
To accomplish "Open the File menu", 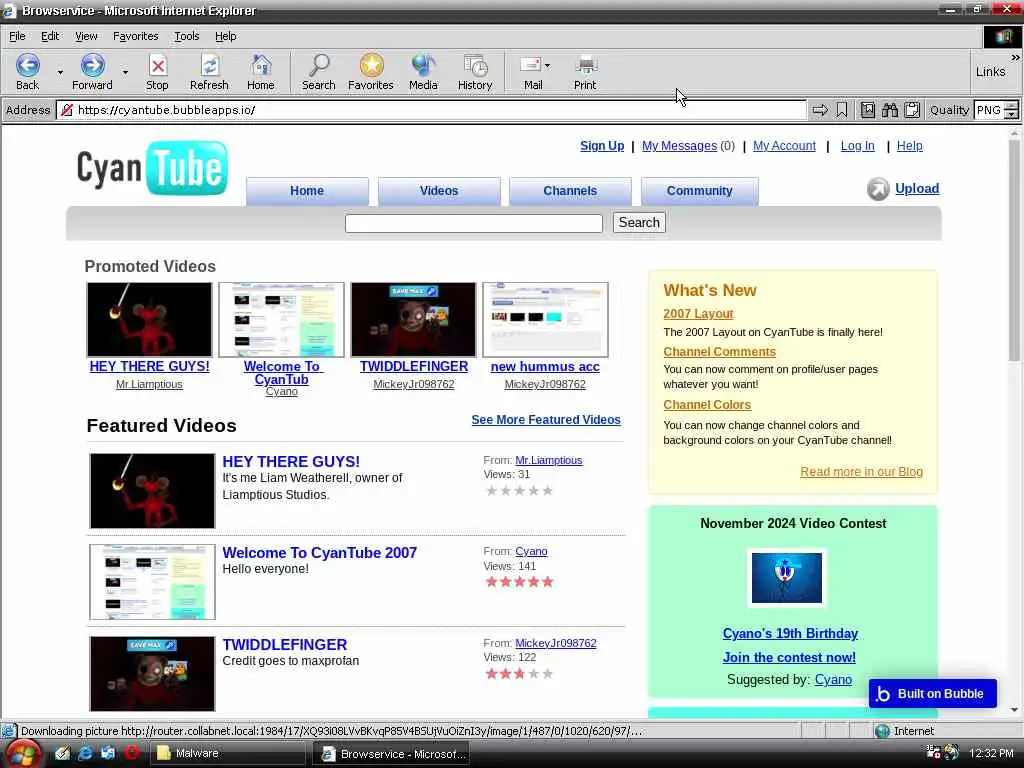I will [x=17, y=37].
